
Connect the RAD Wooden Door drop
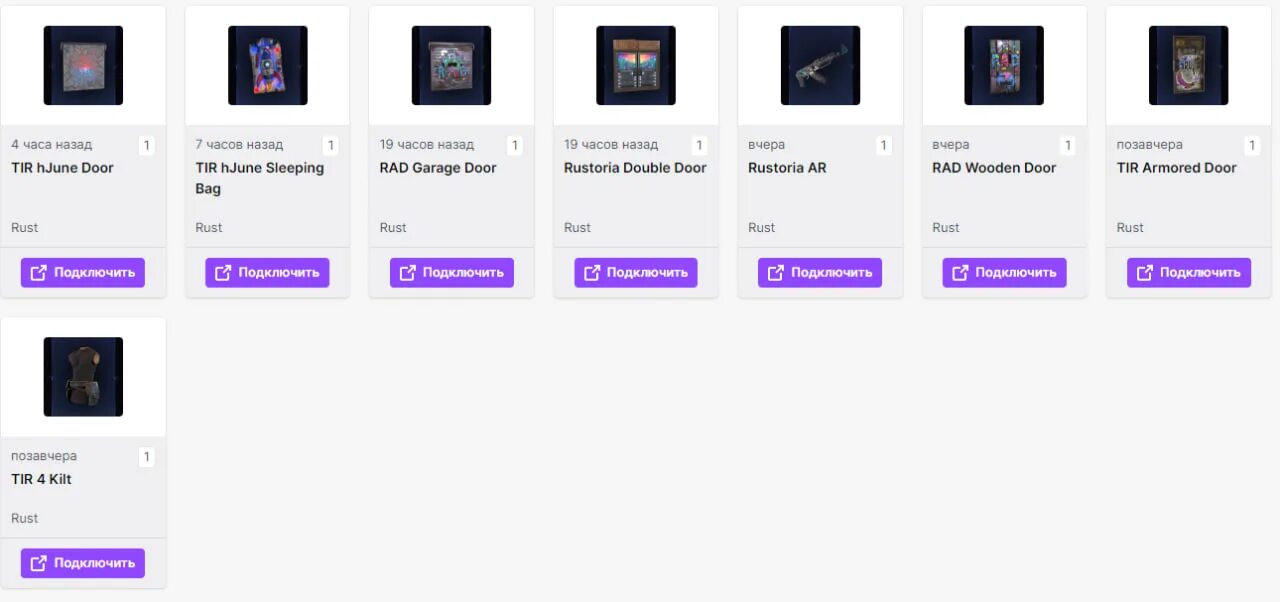[1004, 272]
